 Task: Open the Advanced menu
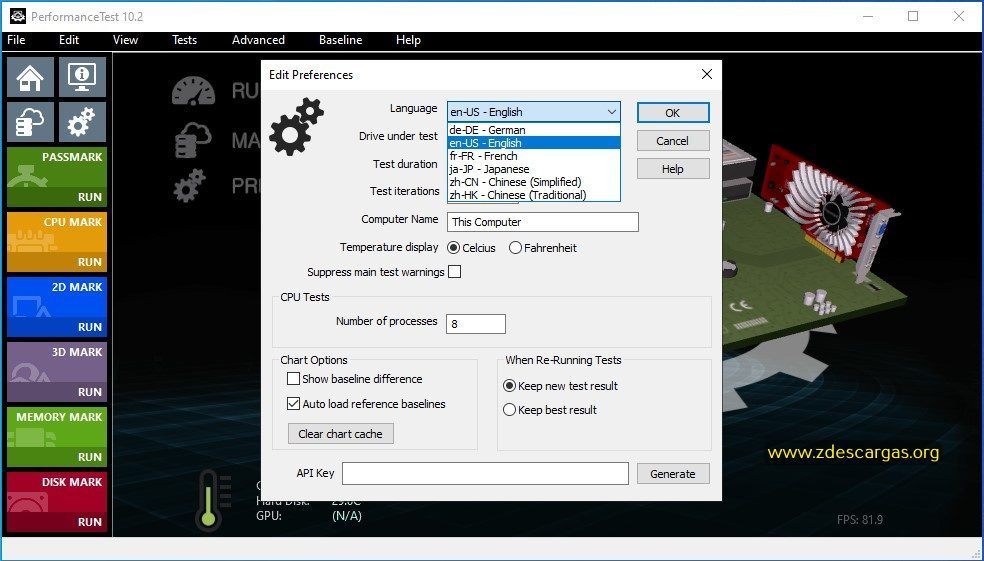tap(258, 40)
